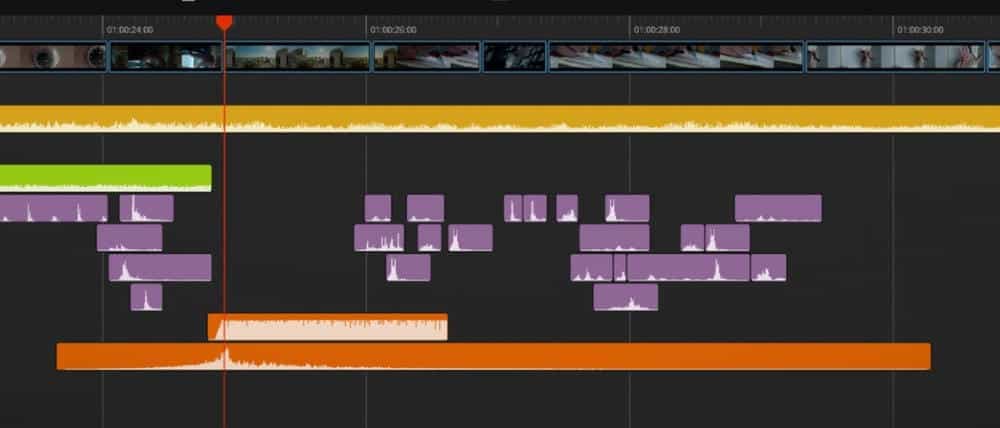Viewport: 1000px width, 428px height.
Task: Select the light orange audio clip with dense waveform
Action: pos(328,327)
